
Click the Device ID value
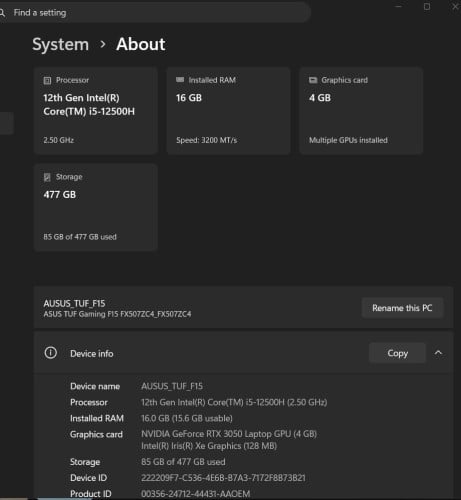click(223, 478)
